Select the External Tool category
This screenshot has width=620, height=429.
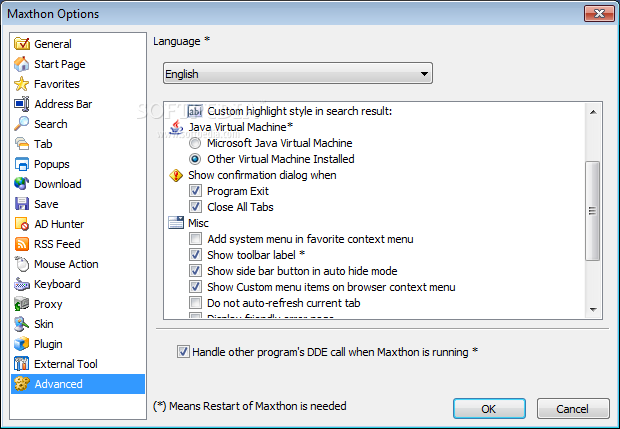66,364
